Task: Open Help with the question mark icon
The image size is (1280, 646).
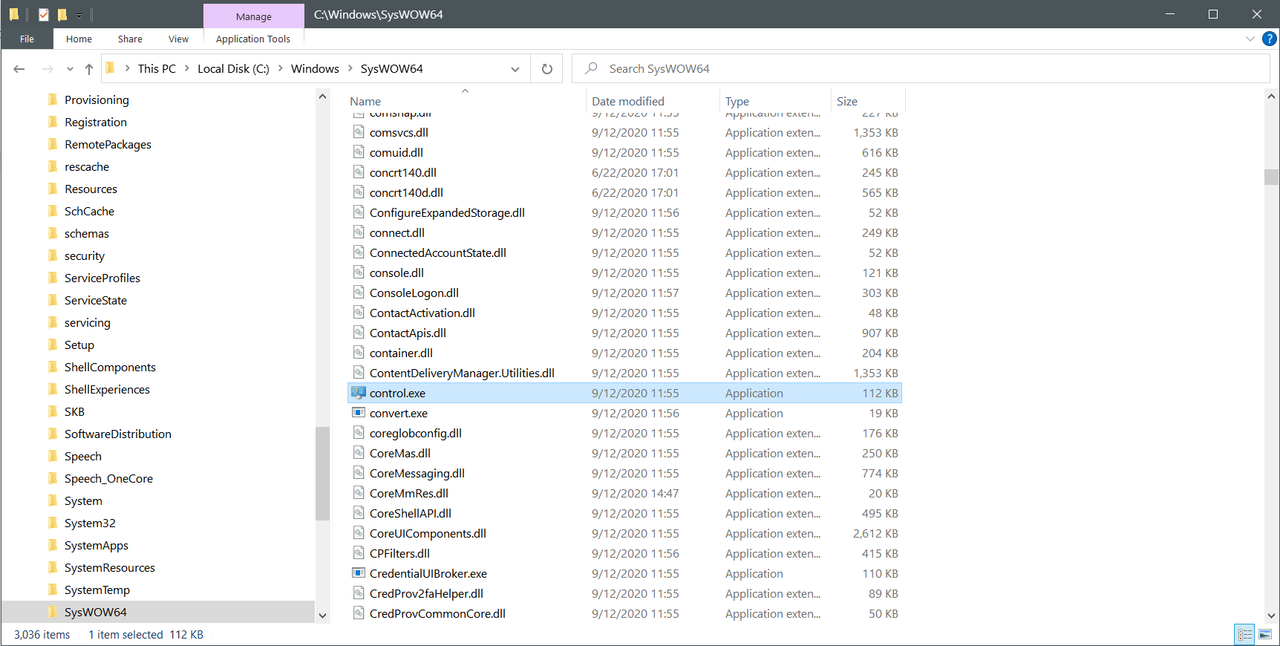Action: 1269,39
